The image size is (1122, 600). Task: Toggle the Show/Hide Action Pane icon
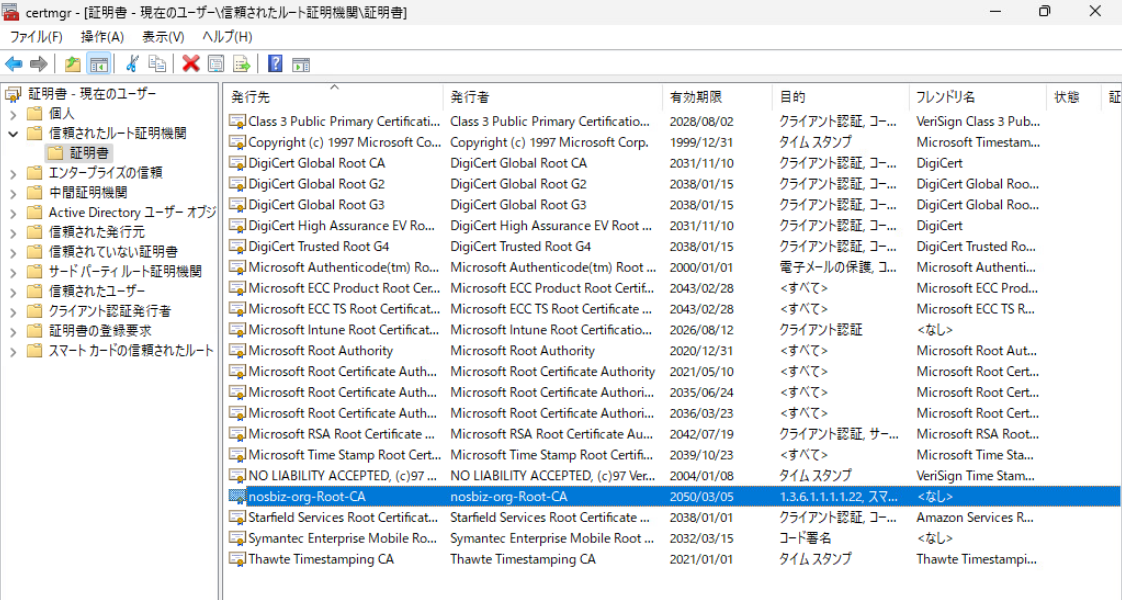click(x=301, y=64)
